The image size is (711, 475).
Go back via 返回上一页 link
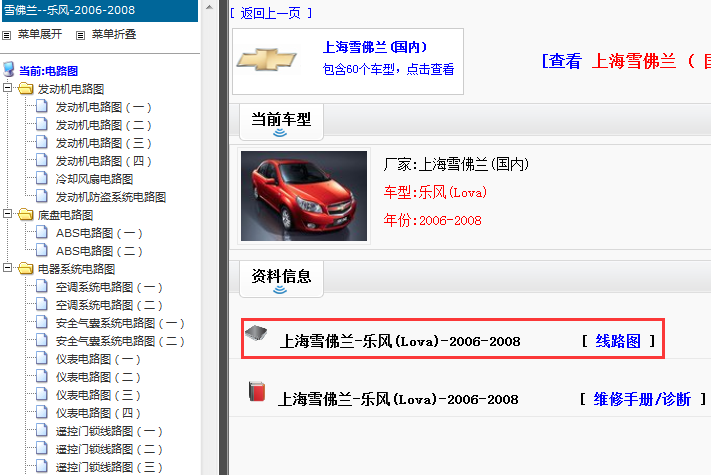pyautogui.click(x=271, y=13)
